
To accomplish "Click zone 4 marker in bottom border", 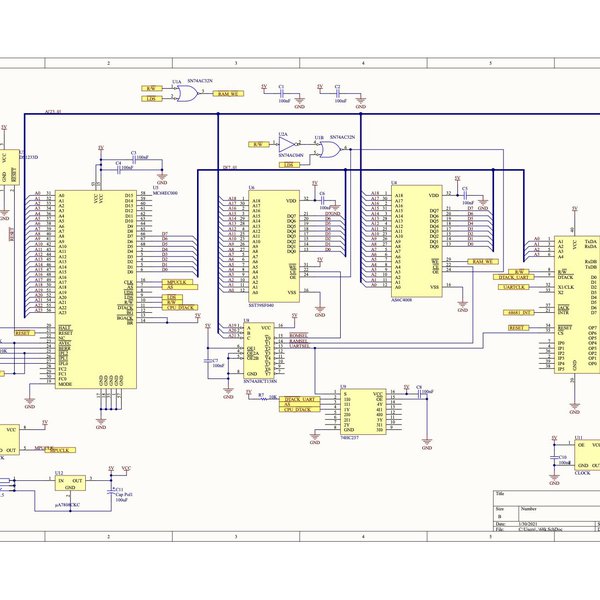I will [363, 536].
